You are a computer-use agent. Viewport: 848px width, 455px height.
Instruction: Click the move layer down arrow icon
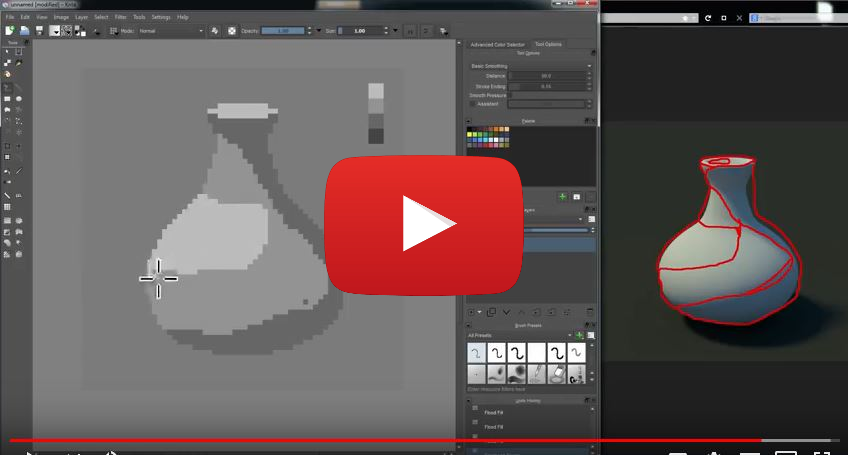coord(506,312)
